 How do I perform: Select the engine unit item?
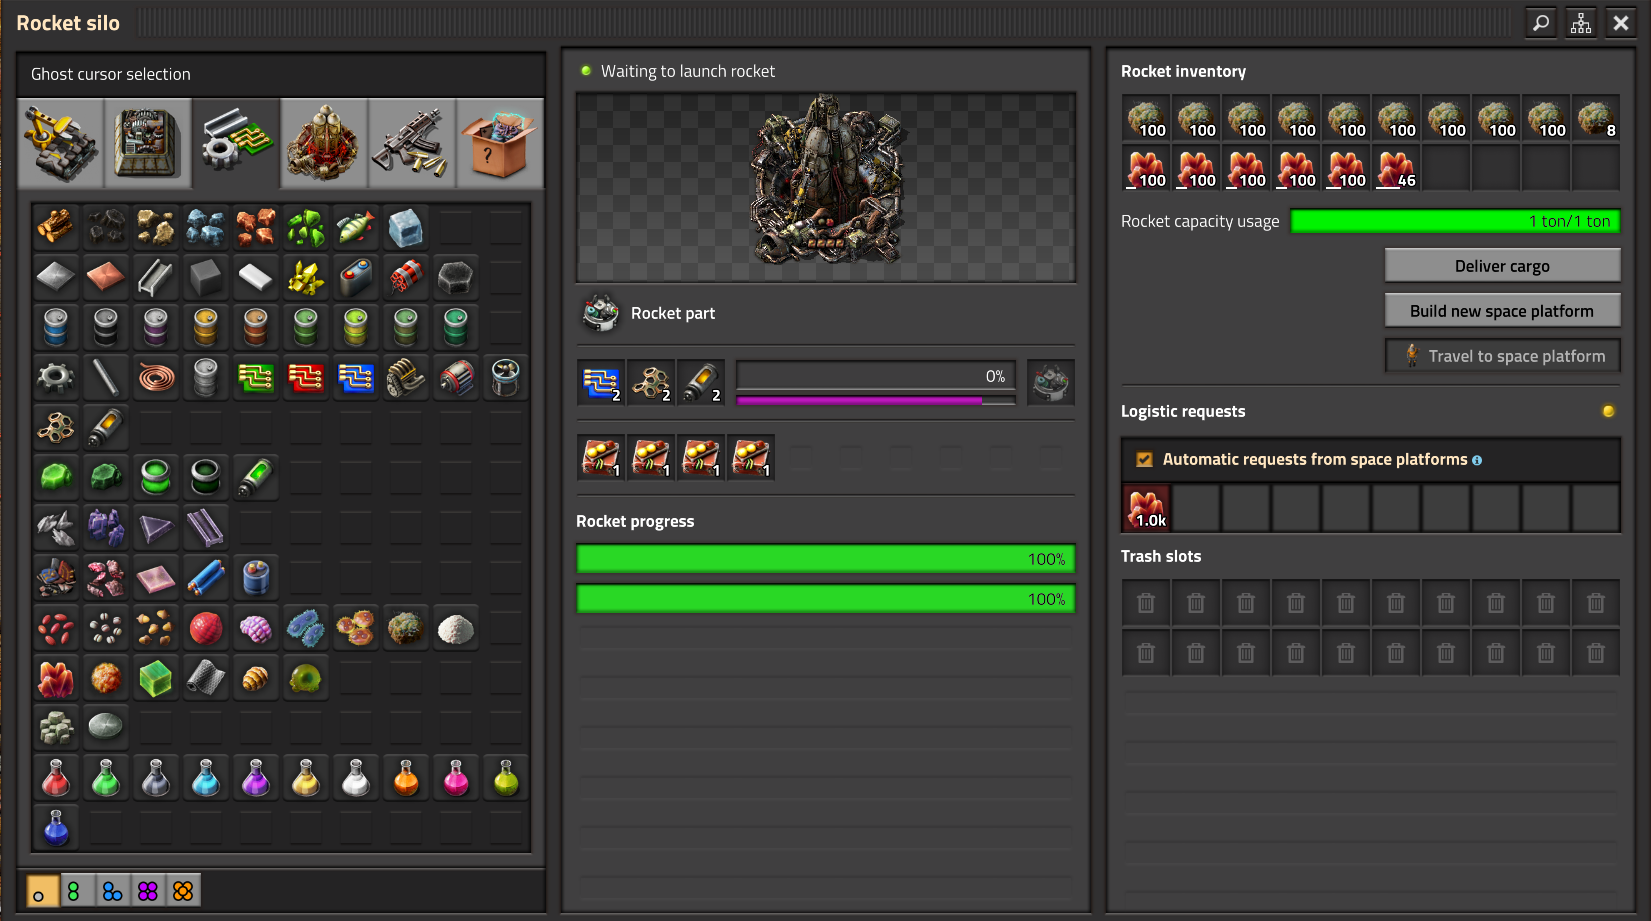click(406, 378)
